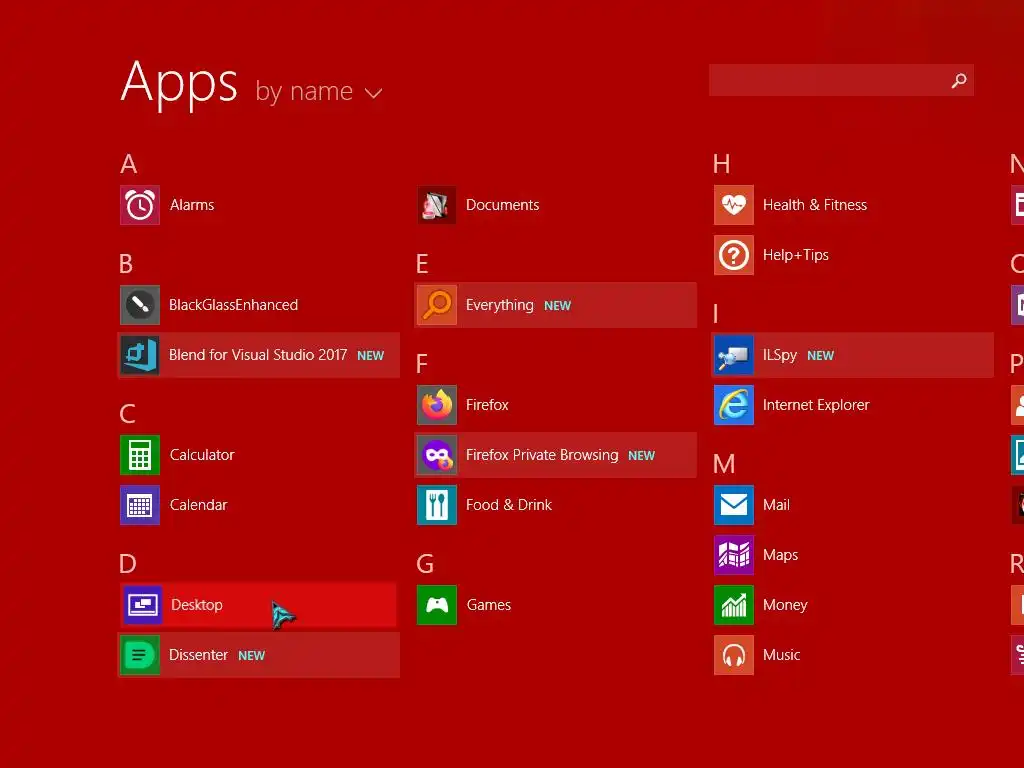Click the 'Maps' label
The height and width of the screenshot is (768, 1024).
(x=780, y=555)
